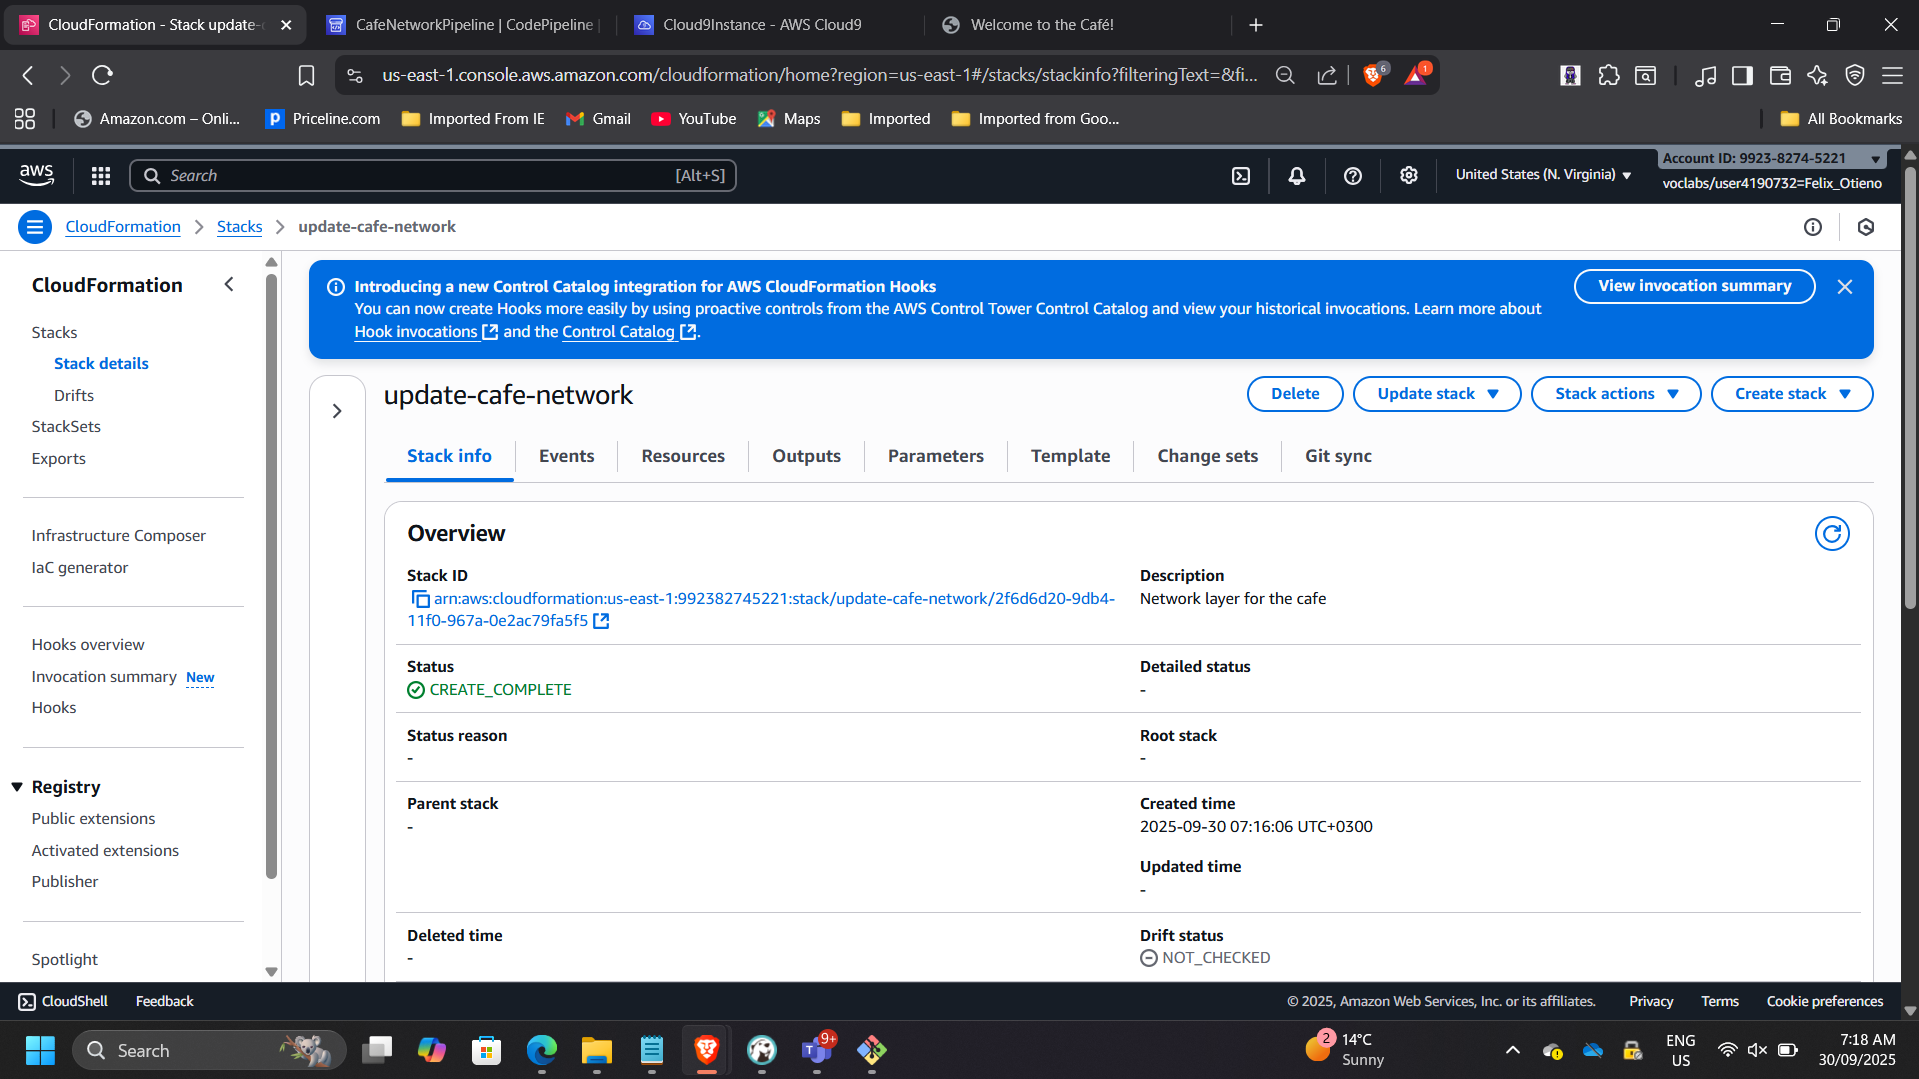Collapse the CloudFormation side navigation panel
1919x1079 pixels.
click(229, 285)
